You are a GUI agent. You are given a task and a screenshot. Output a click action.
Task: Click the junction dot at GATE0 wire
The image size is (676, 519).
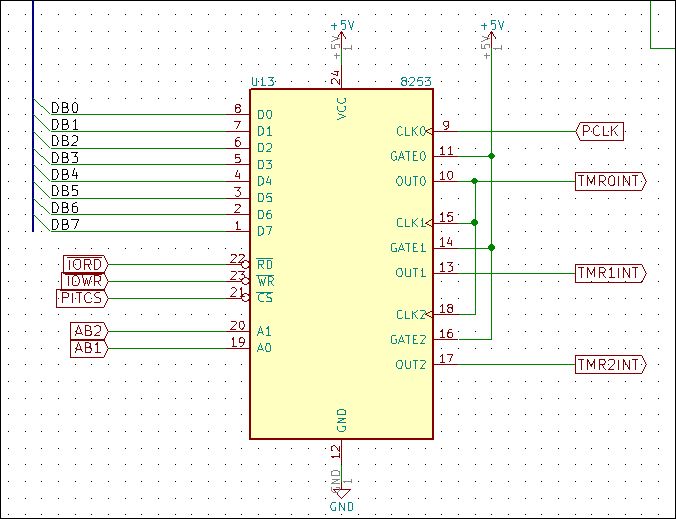[491, 156]
